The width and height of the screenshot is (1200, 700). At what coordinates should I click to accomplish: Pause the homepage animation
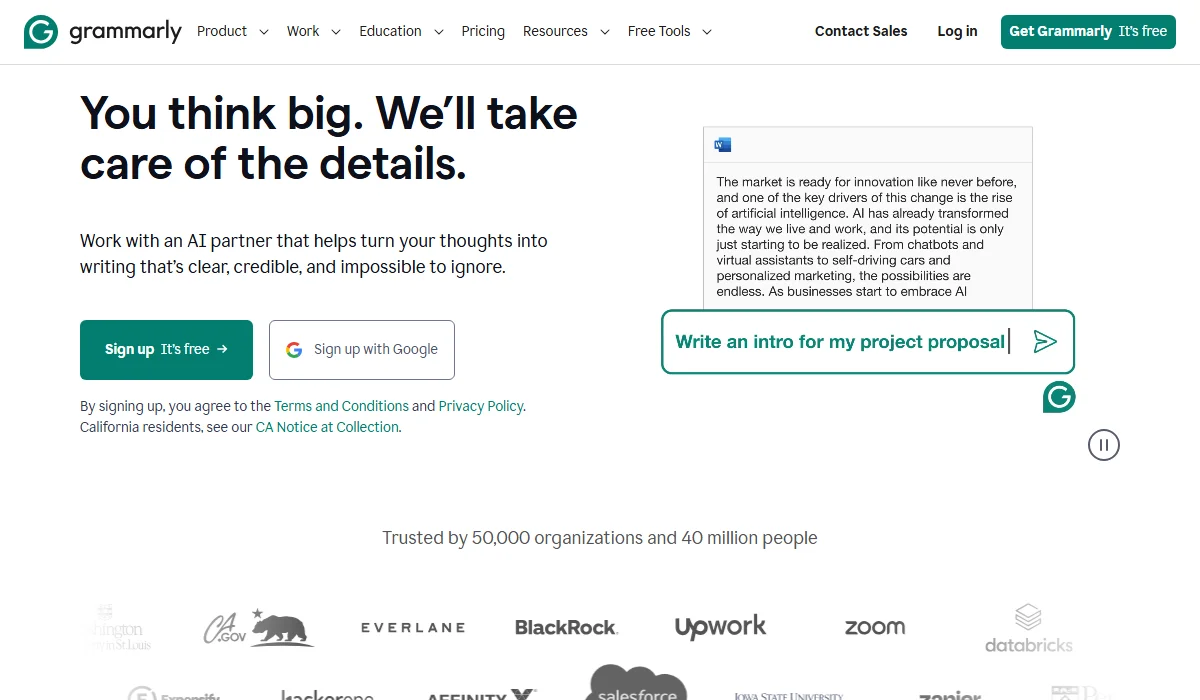pyautogui.click(x=1103, y=445)
